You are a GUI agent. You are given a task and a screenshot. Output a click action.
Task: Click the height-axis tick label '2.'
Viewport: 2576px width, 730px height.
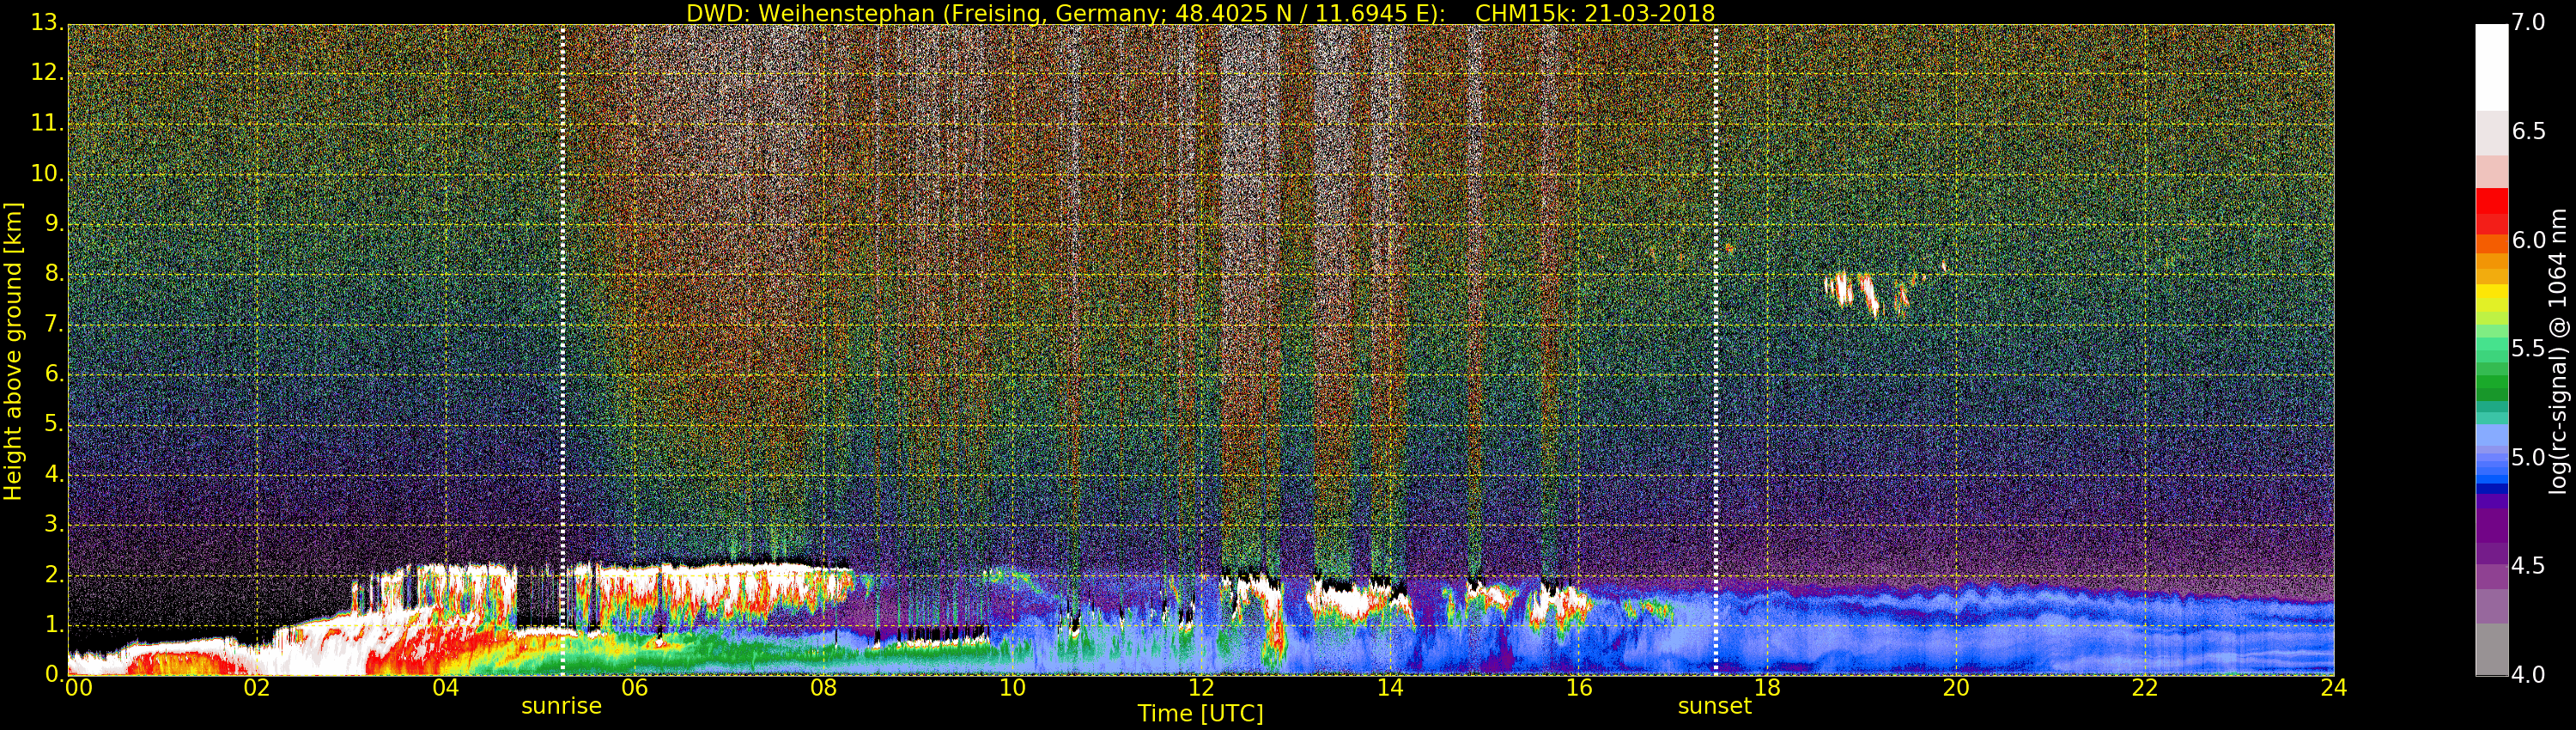(x=53, y=574)
